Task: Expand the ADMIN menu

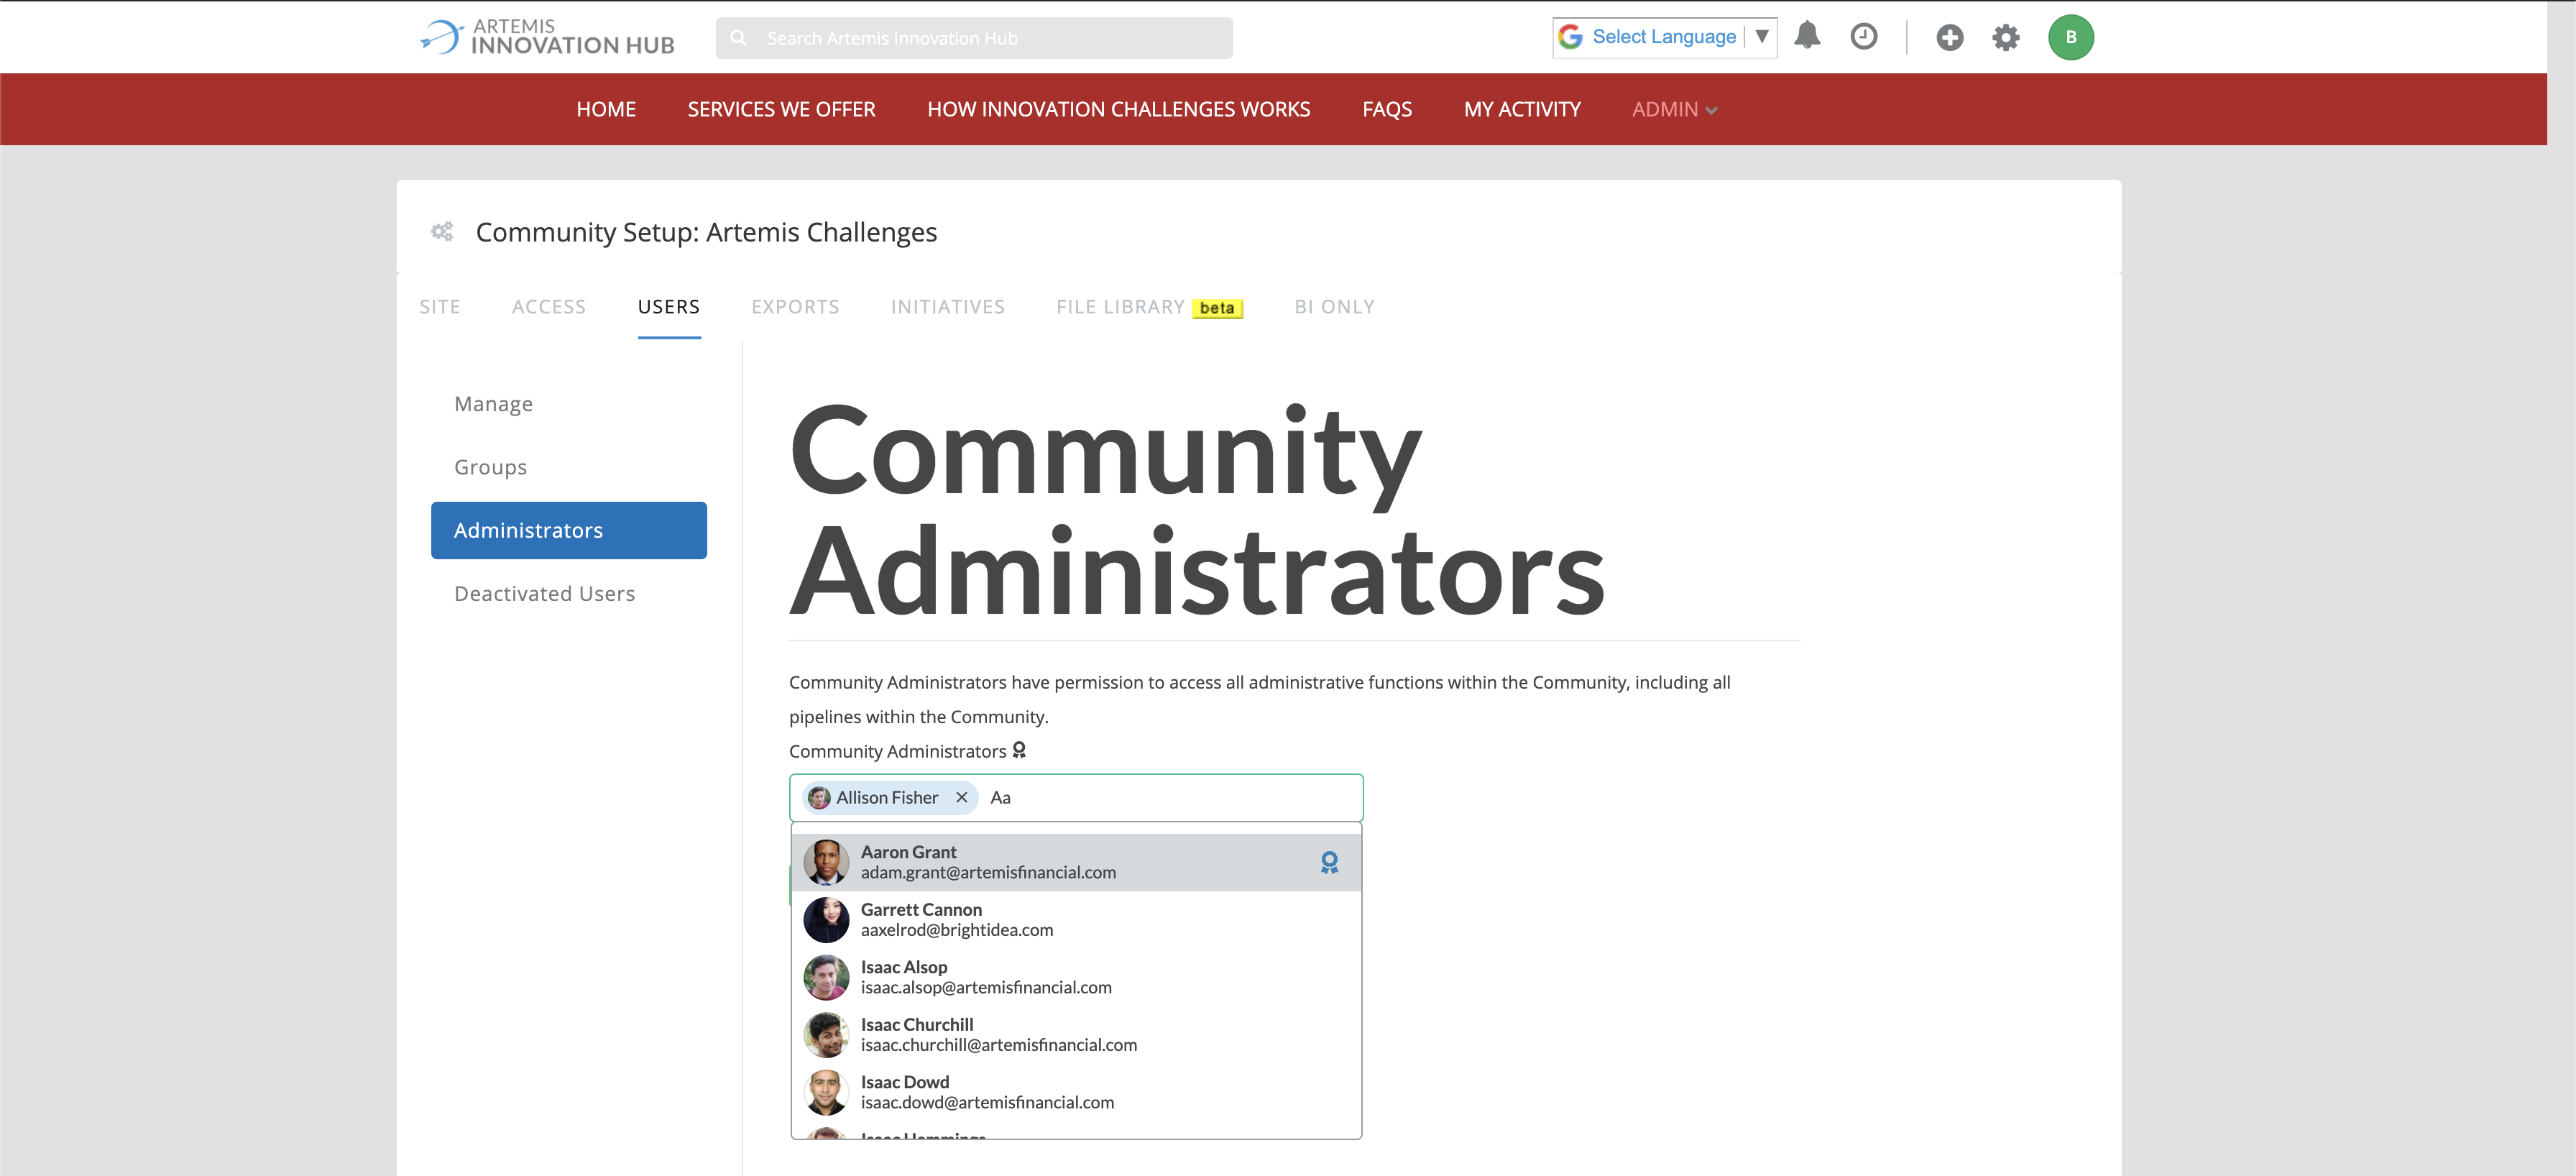Action: tap(1674, 109)
